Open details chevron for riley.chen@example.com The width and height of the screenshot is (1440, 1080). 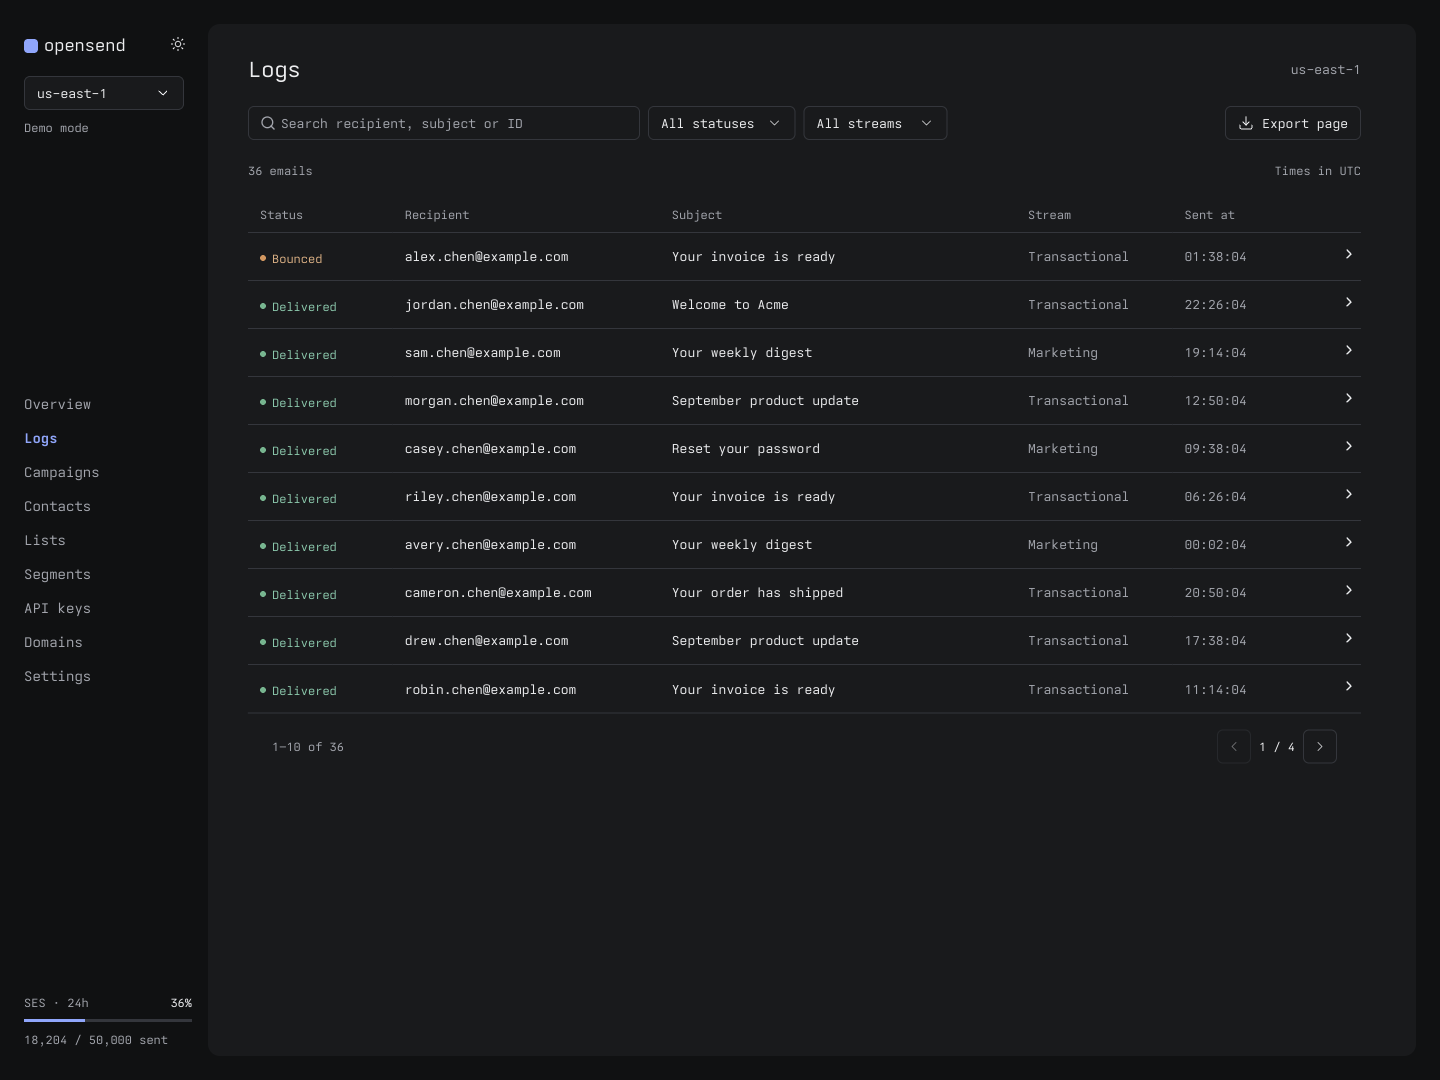click(x=1348, y=494)
